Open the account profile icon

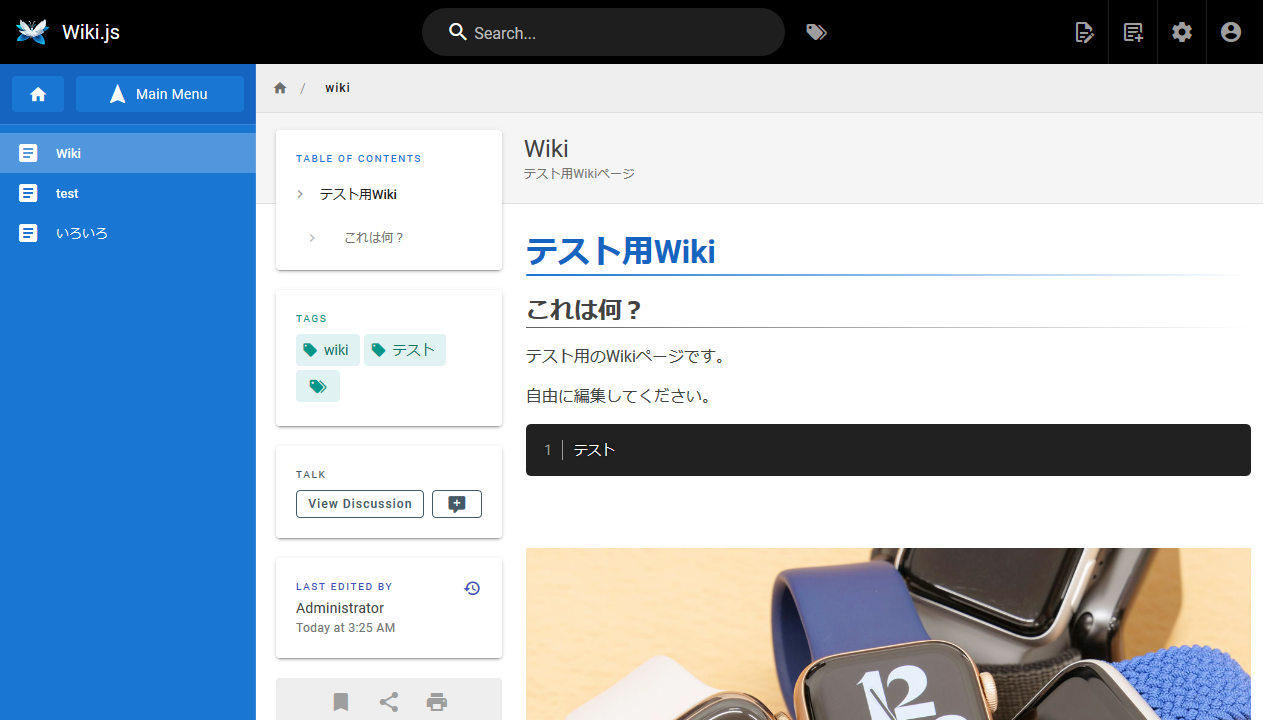pyautogui.click(x=1231, y=32)
